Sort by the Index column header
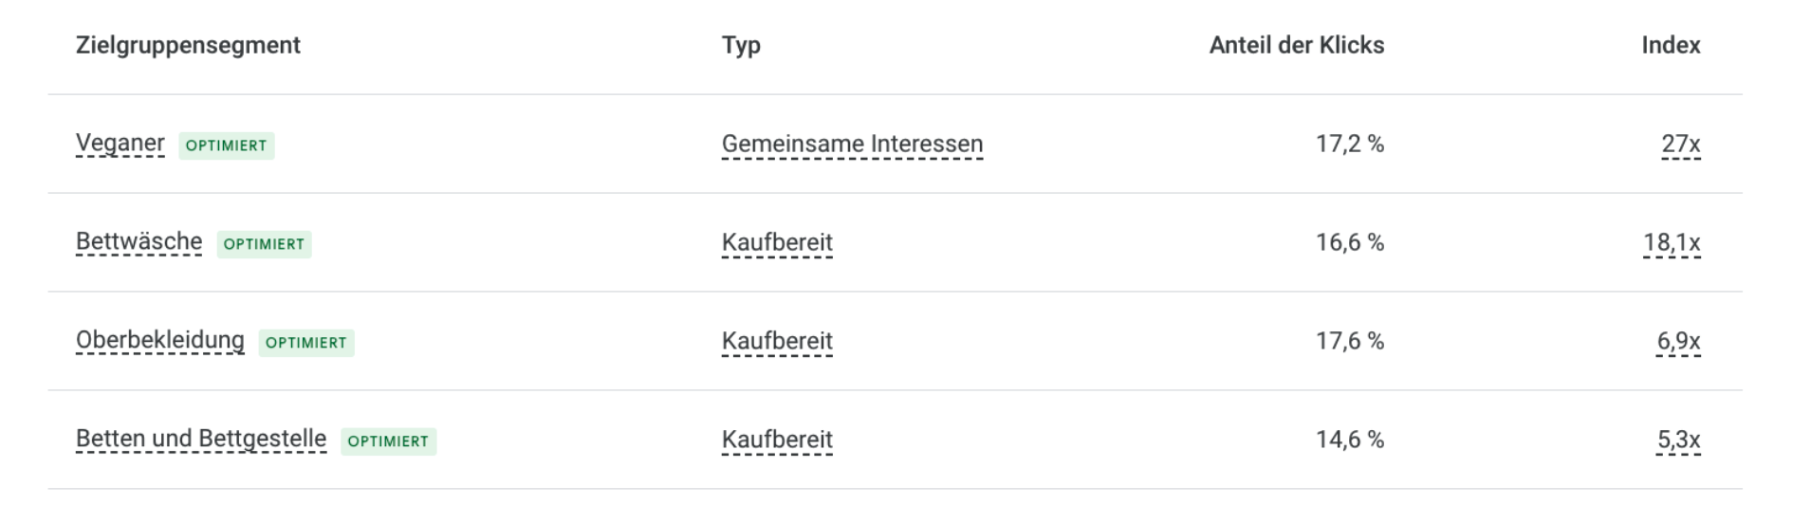 1671,45
